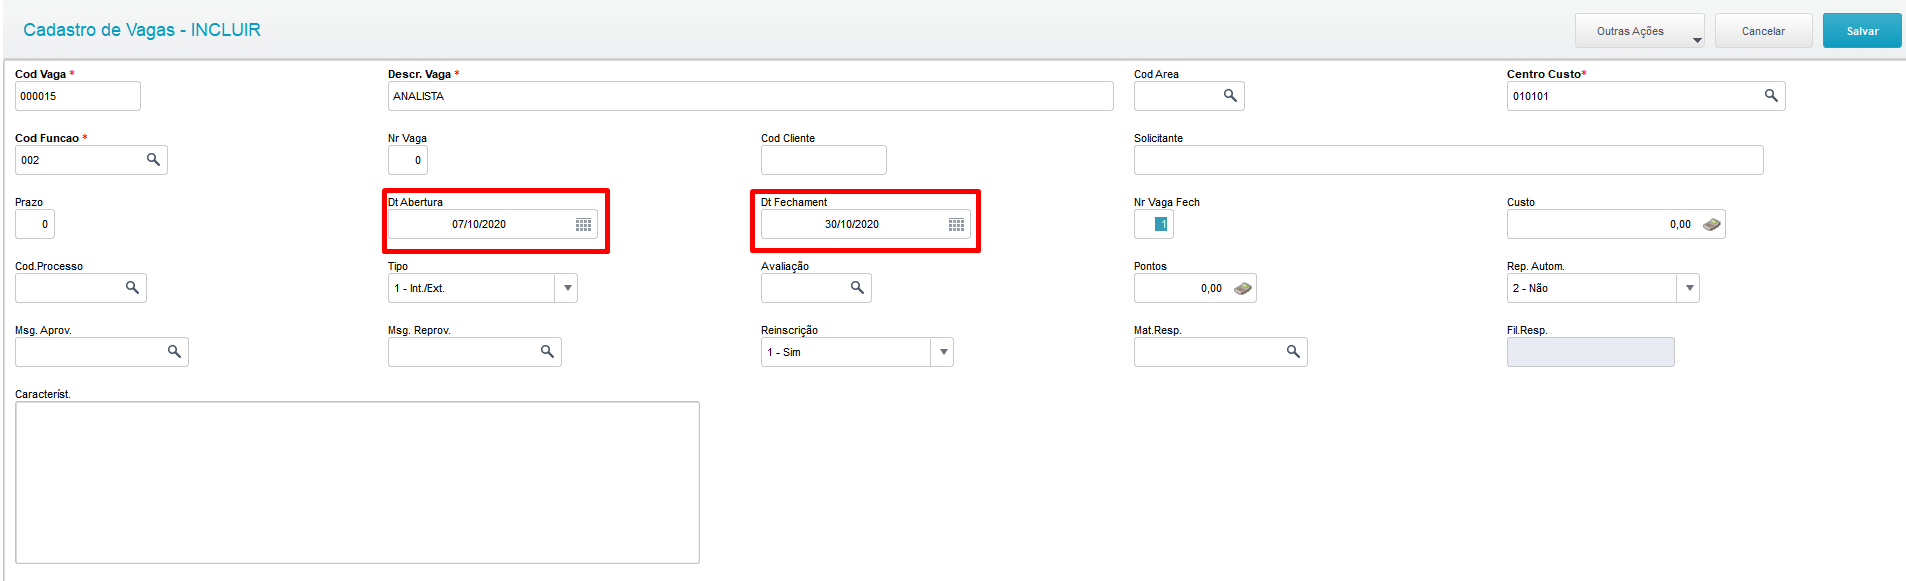Open lookup search for Centro Custo
Screen dimensions: 1906x581
1771,96
